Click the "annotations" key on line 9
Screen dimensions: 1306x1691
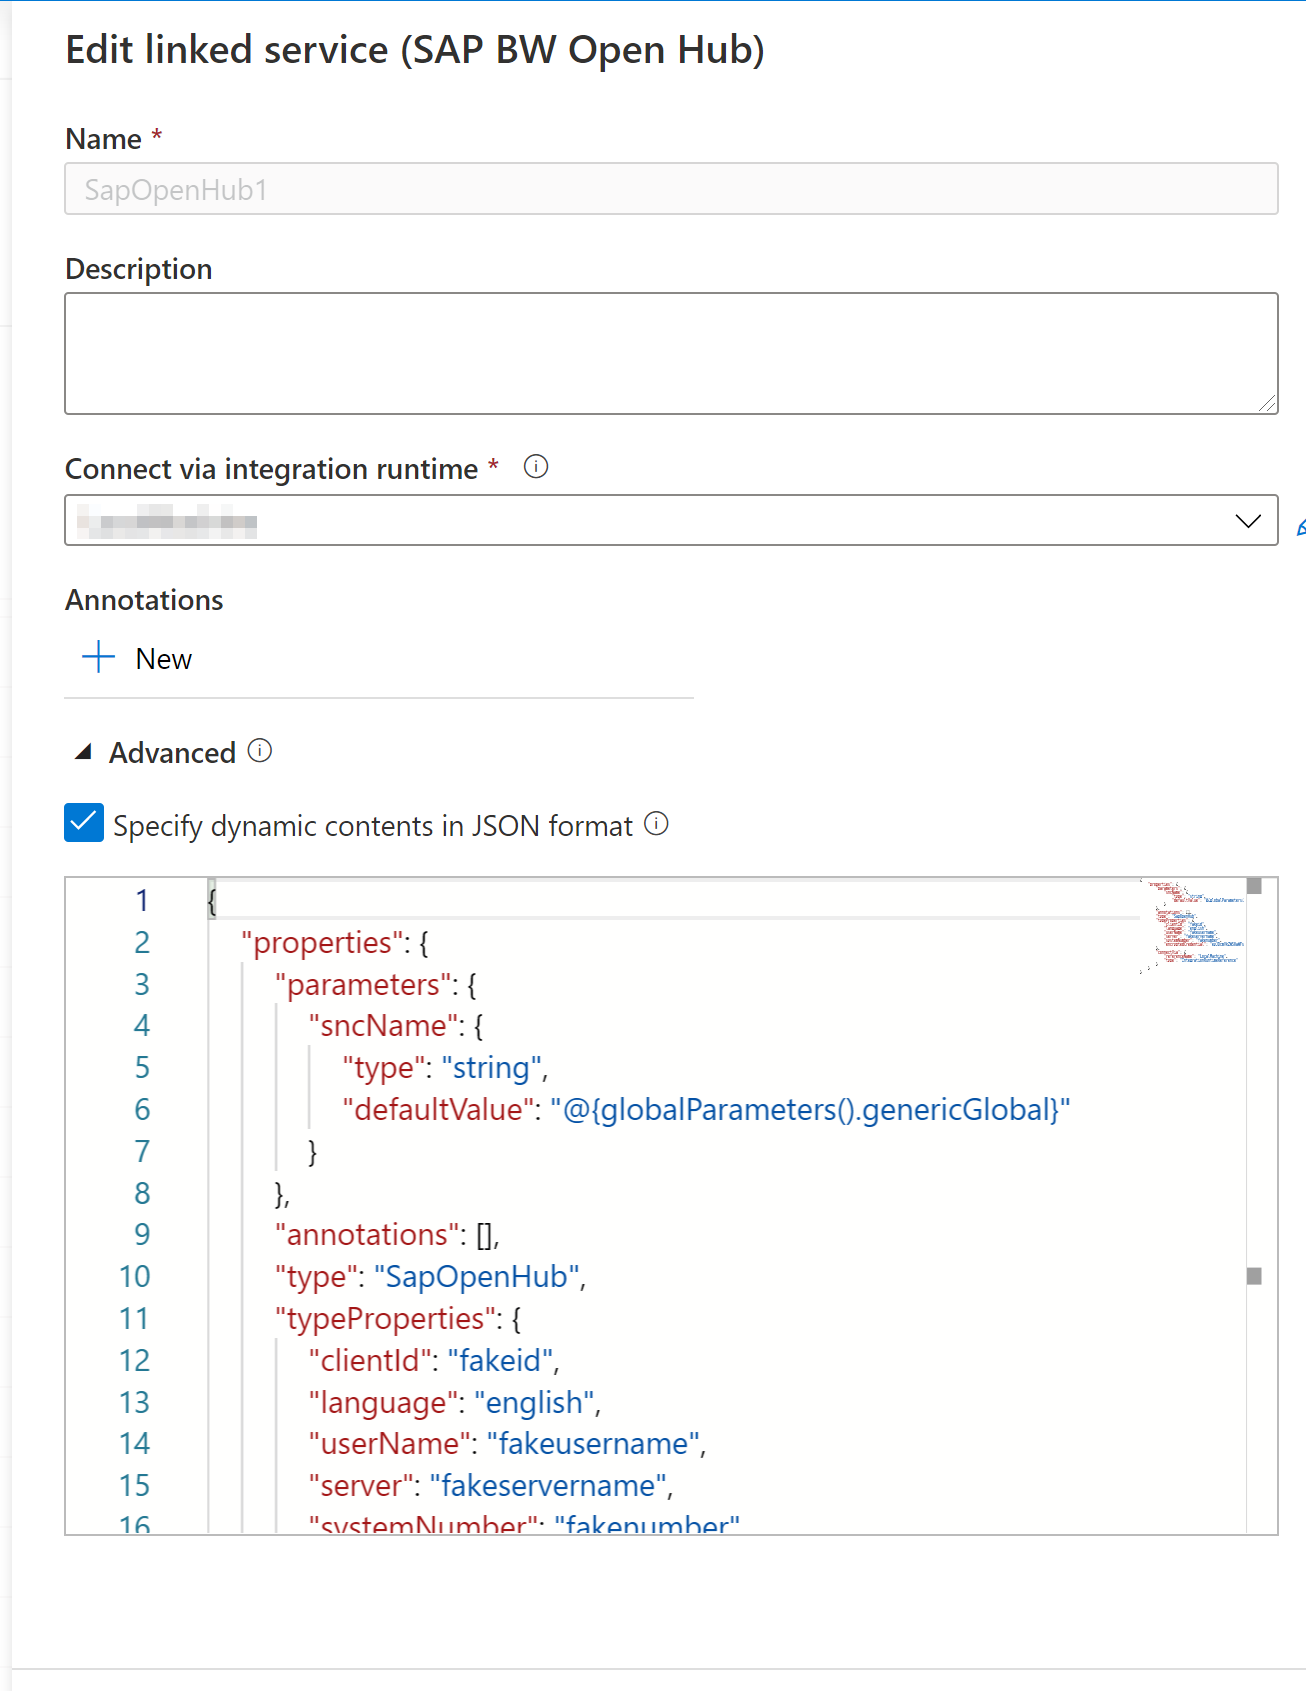367,1235
